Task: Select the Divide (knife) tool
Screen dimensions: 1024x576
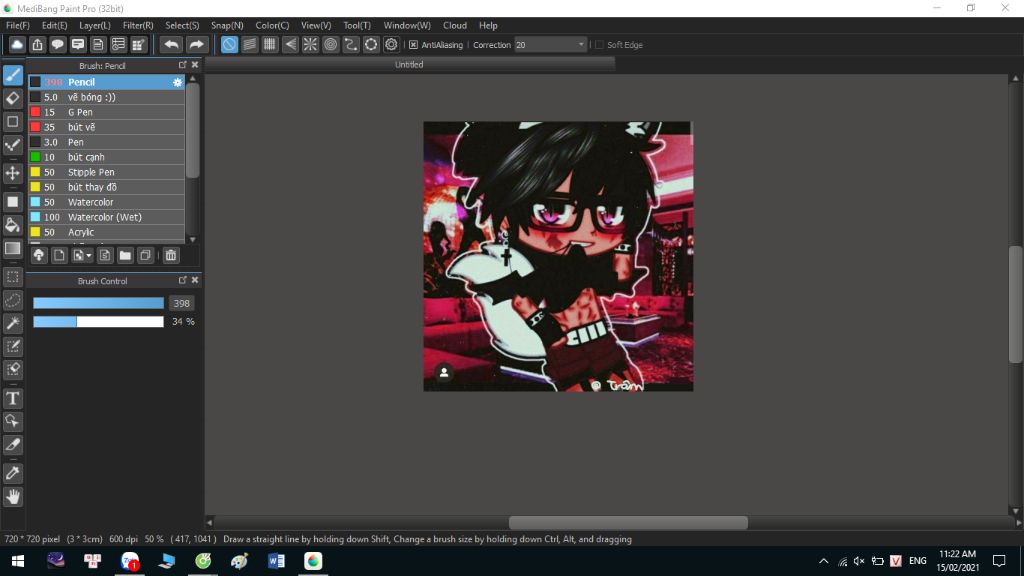Action: (12, 445)
